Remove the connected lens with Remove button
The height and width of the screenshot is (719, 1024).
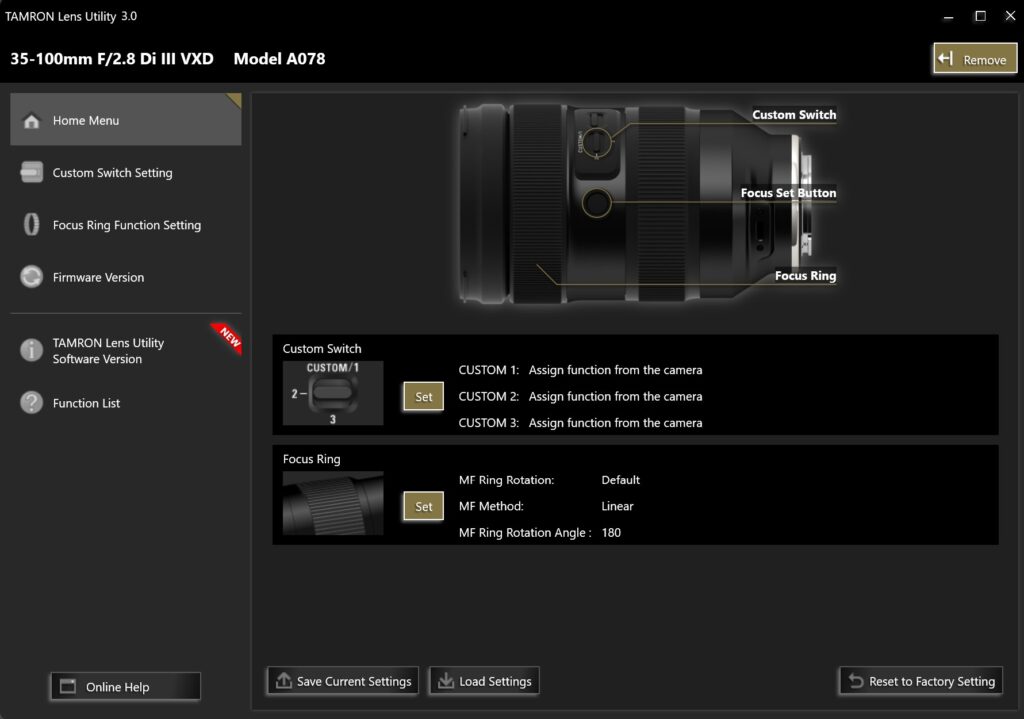pyautogui.click(x=974, y=59)
